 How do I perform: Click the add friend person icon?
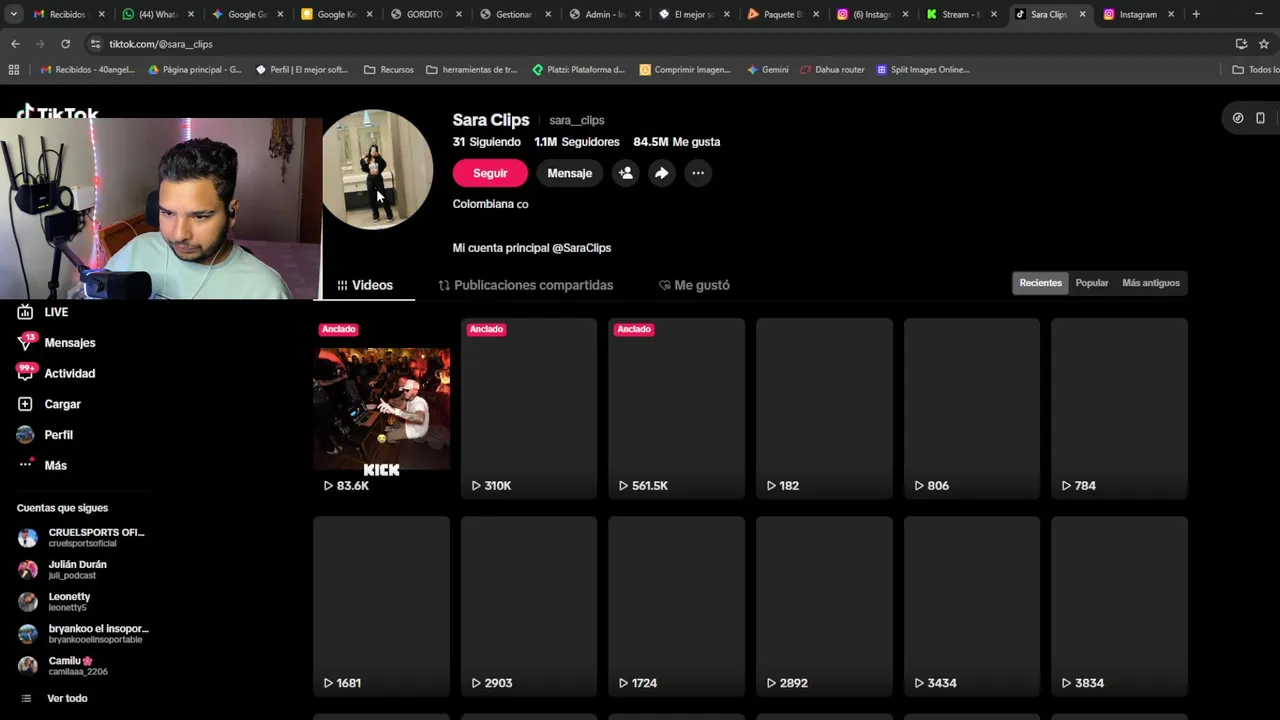626,173
